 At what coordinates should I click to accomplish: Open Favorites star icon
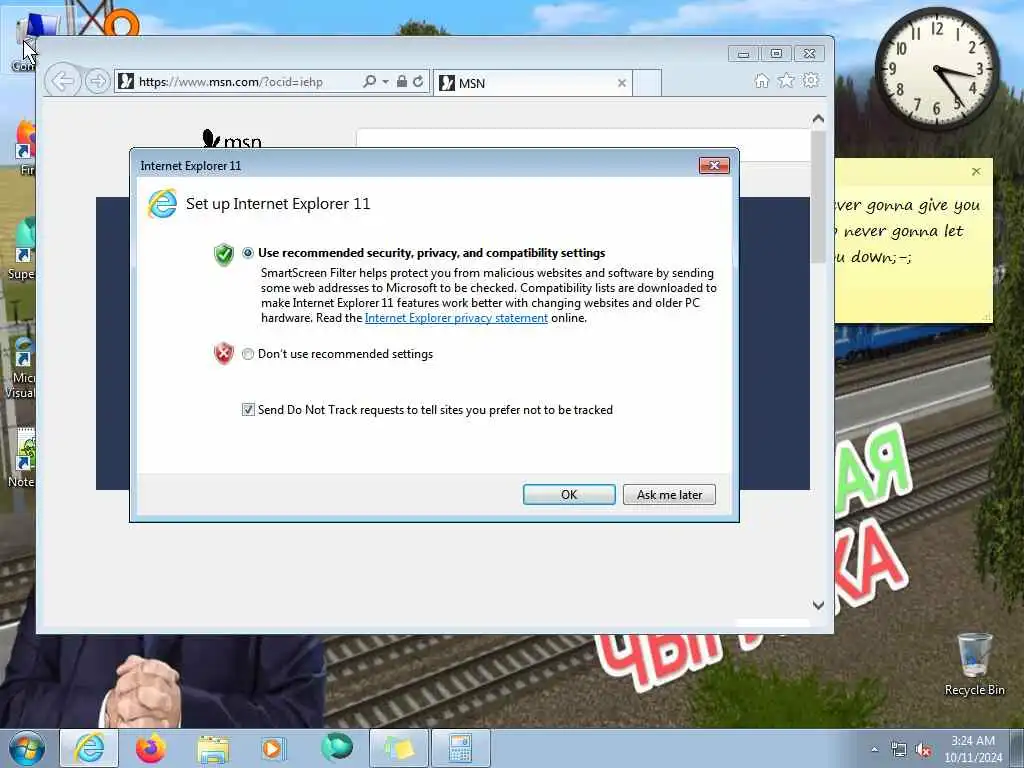[x=786, y=80]
